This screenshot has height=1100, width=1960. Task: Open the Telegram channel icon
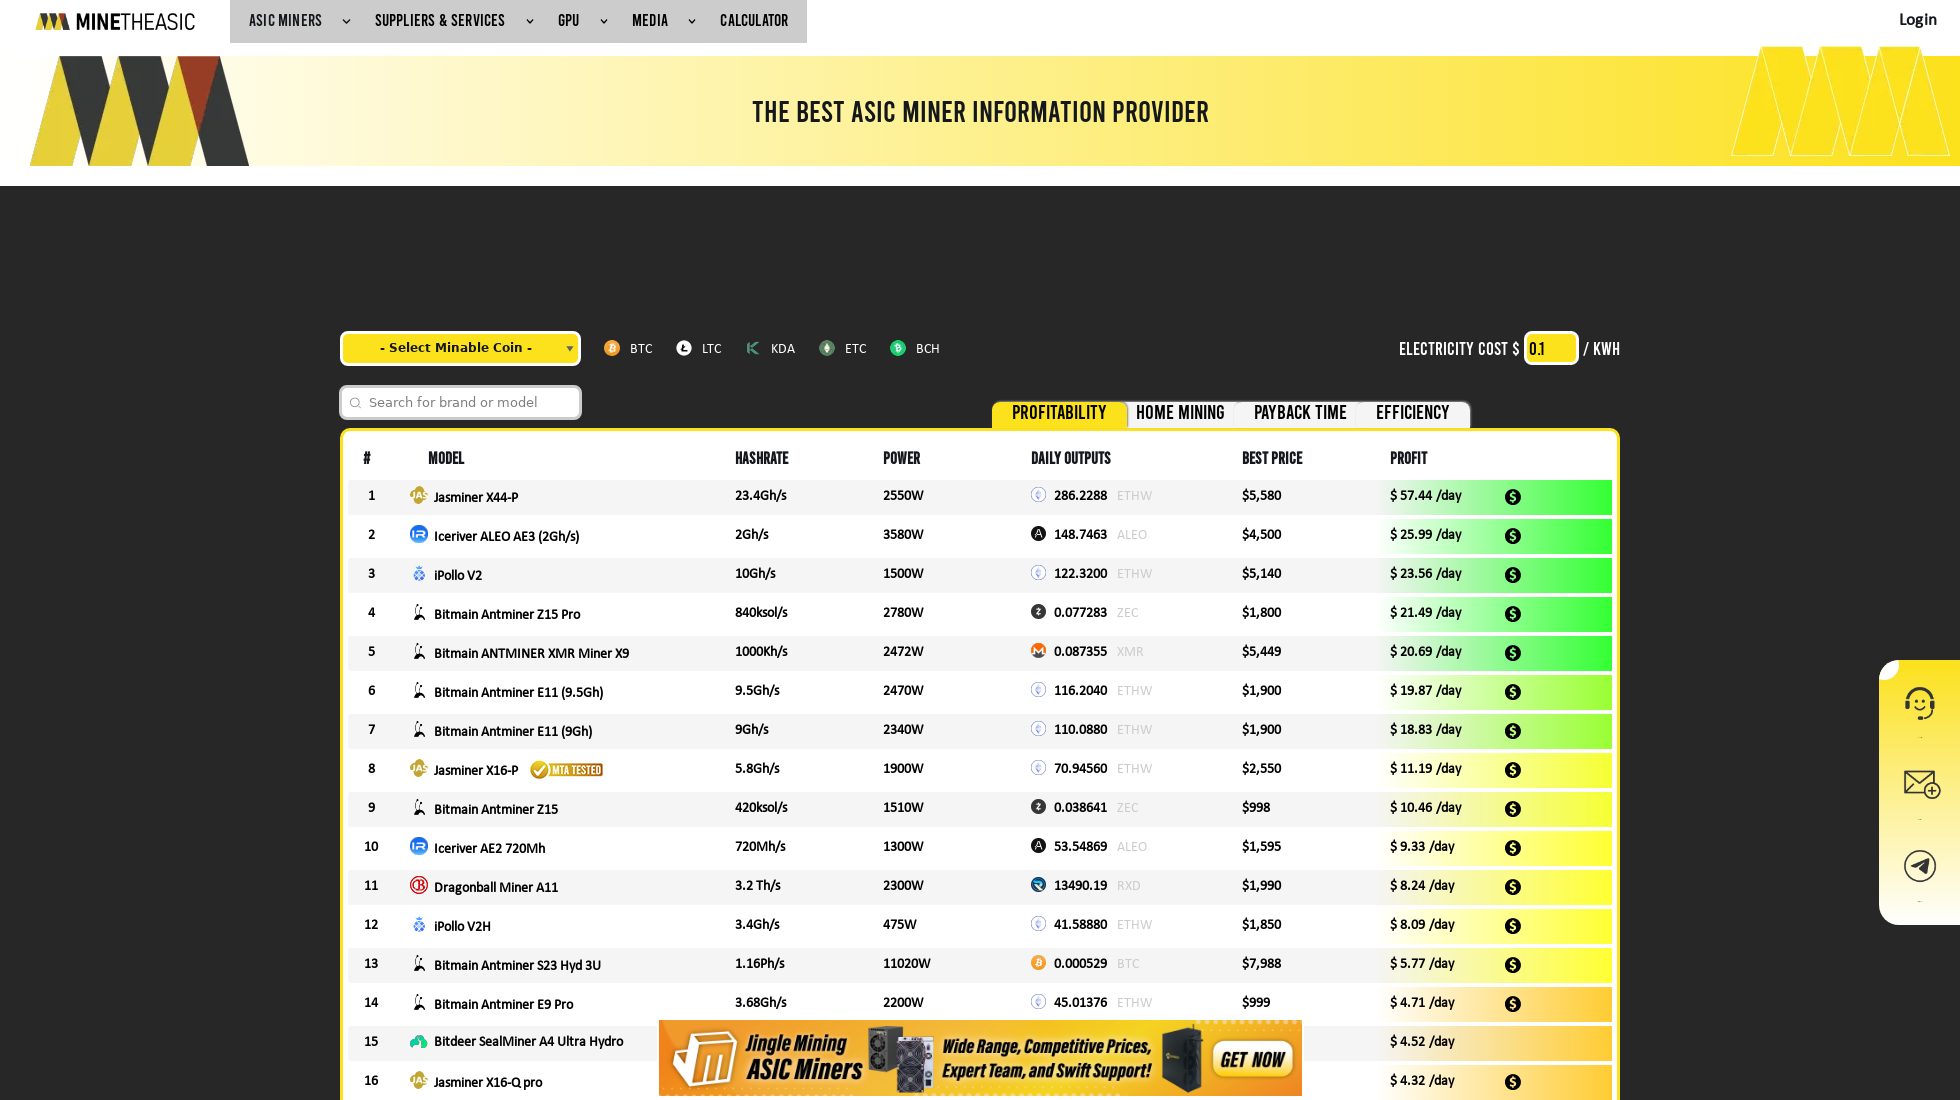pos(1919,866)
